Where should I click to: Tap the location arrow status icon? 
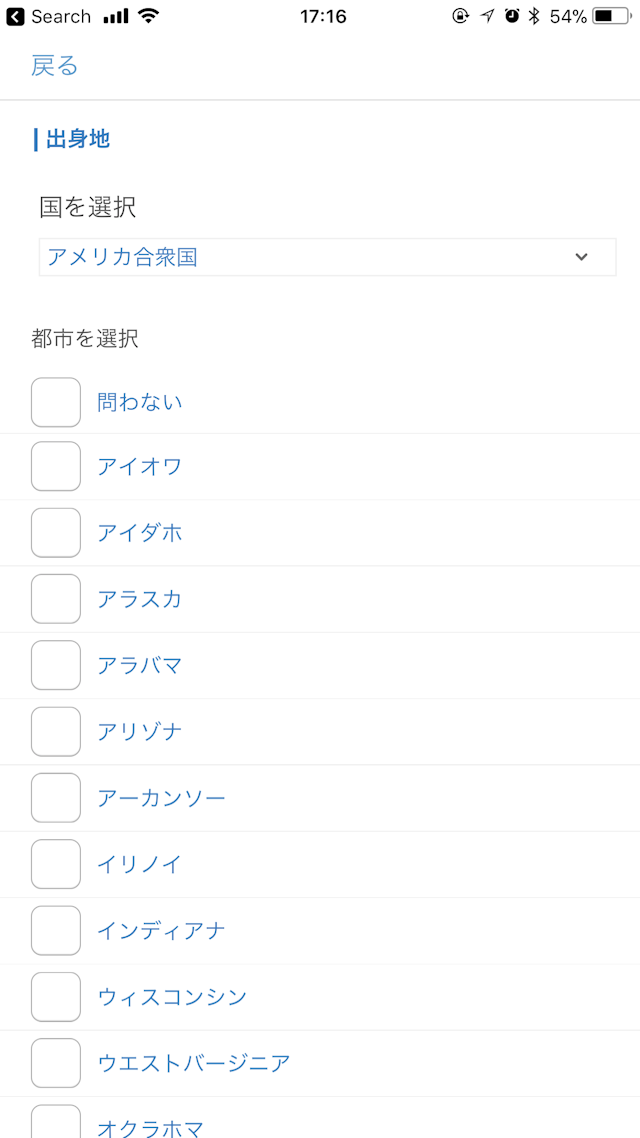pyautogui.click(x=487, y=16)
